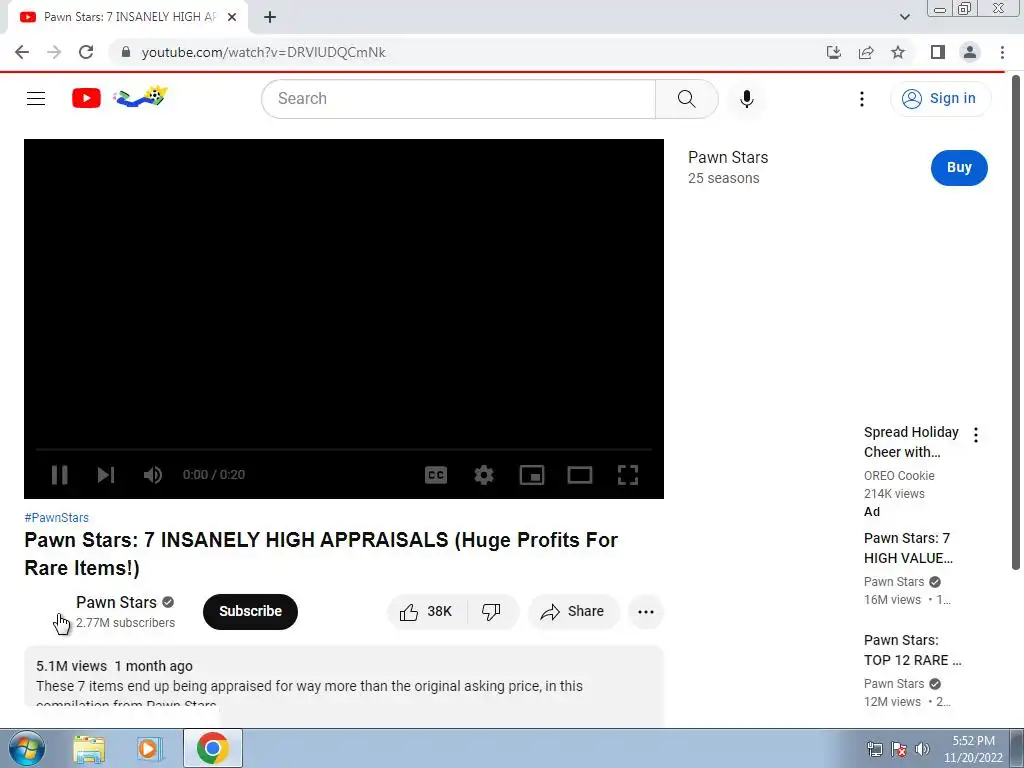Open the taskbar clock and date
This screenshot has width=1024, height=768.
click(x=973, y=749)
